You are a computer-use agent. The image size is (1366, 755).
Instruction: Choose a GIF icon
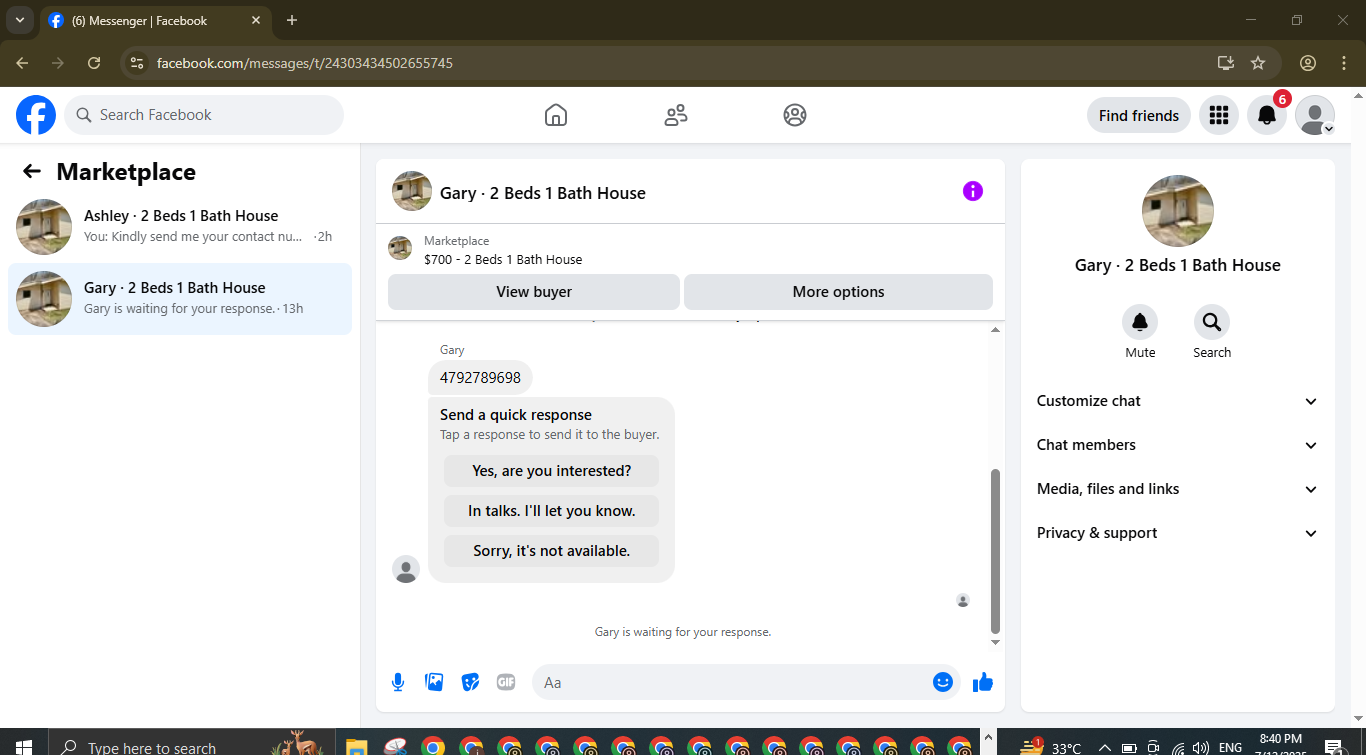506,682
